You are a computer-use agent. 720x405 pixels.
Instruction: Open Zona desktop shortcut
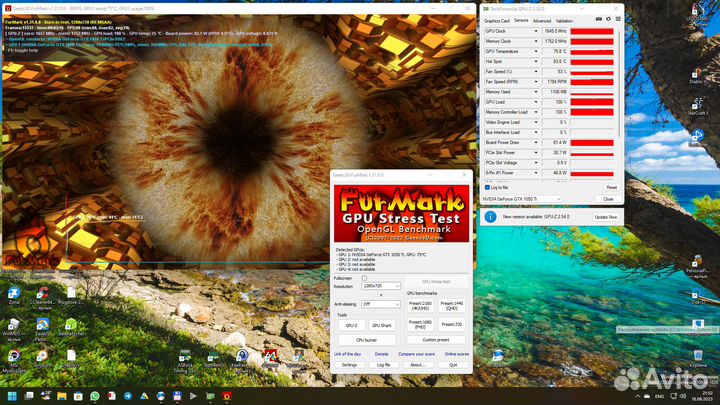[14, 296]
